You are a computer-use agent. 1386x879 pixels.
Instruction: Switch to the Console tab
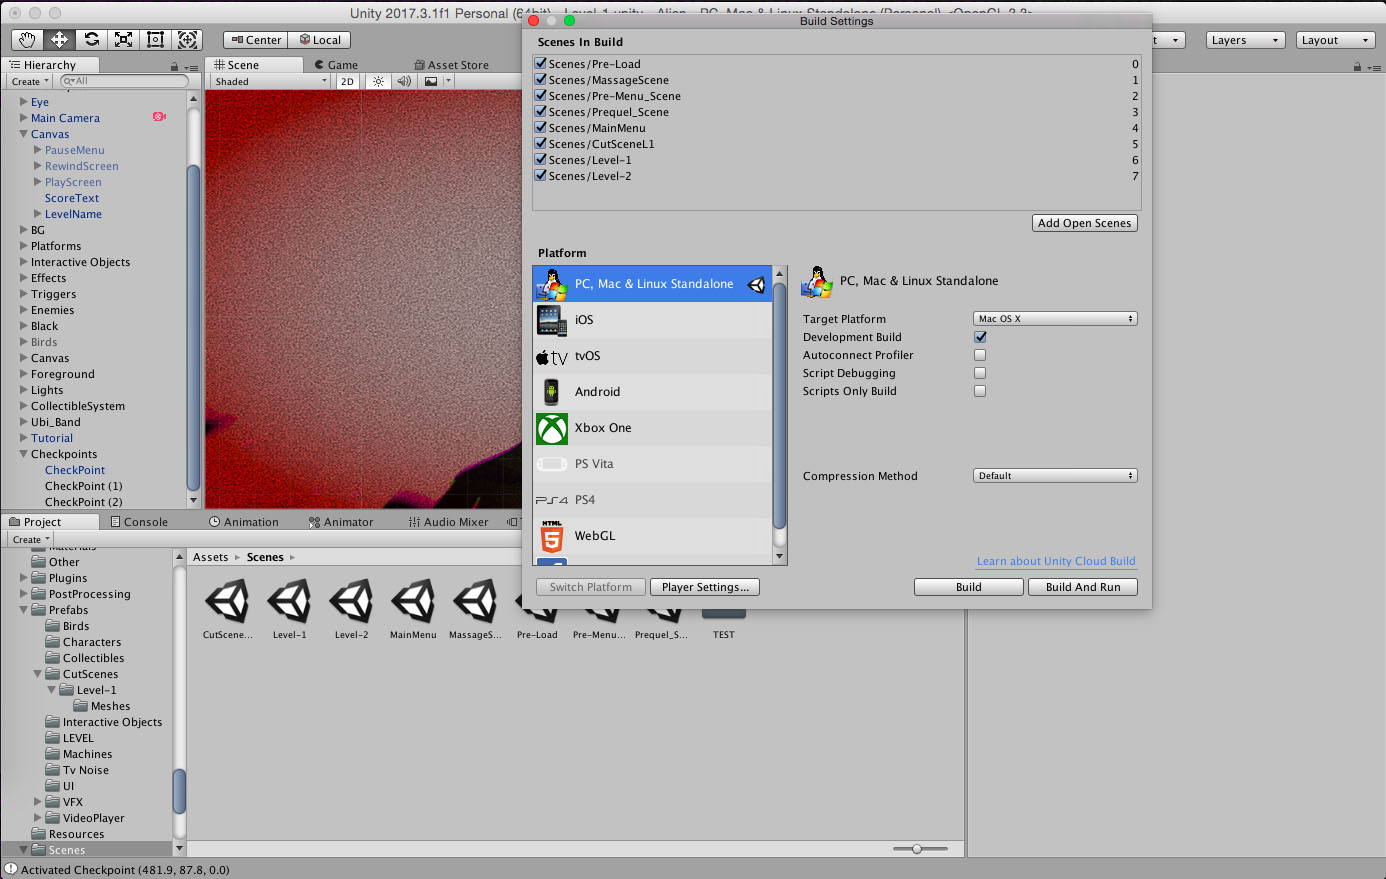[139, 522]
